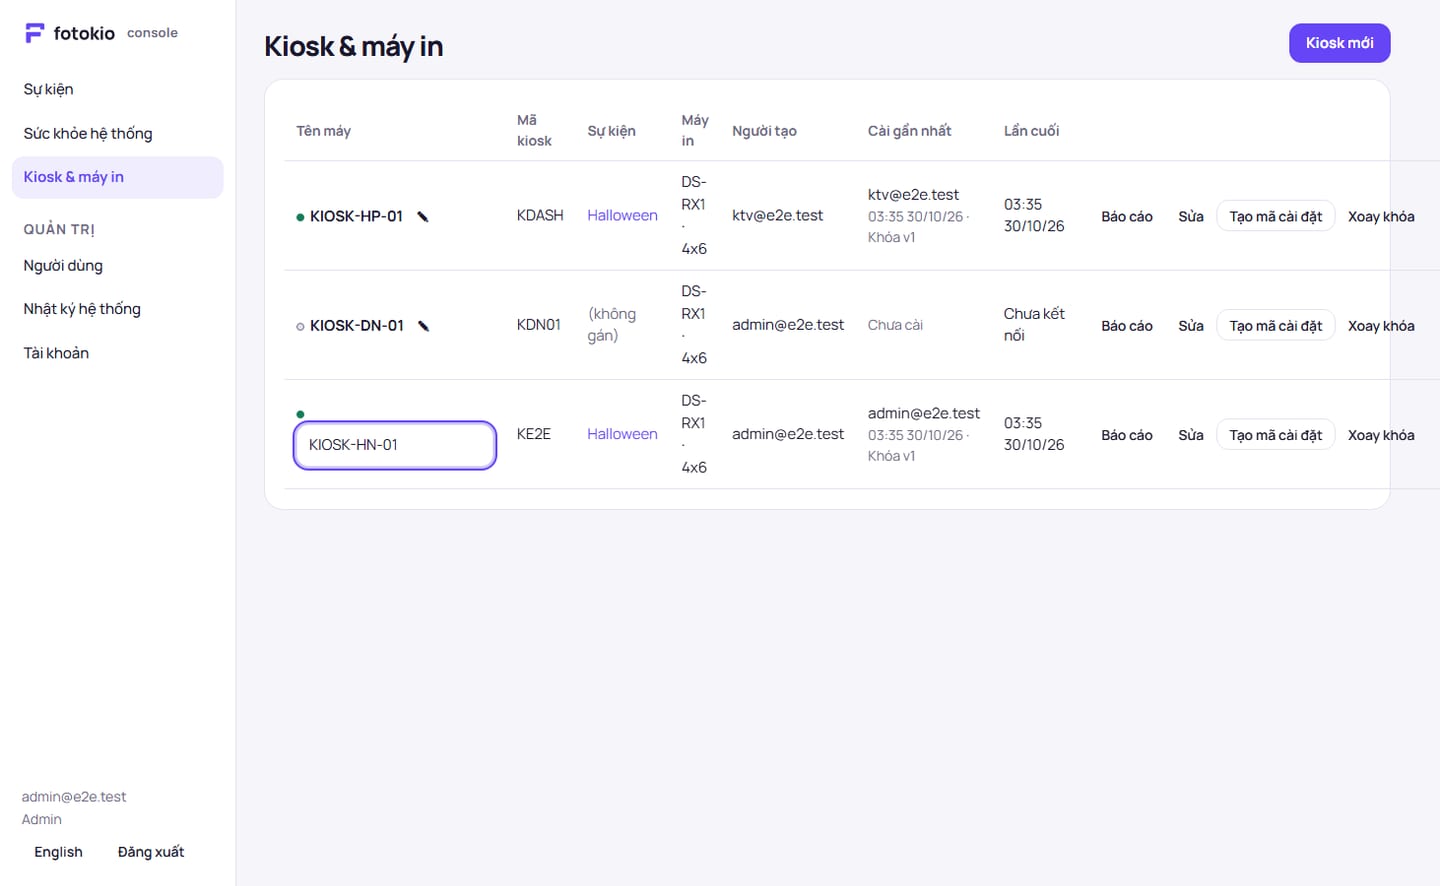Viewport: 1440px width, 886px height.
Task: Click the (không gán) event cell
Action: (612, 324)
